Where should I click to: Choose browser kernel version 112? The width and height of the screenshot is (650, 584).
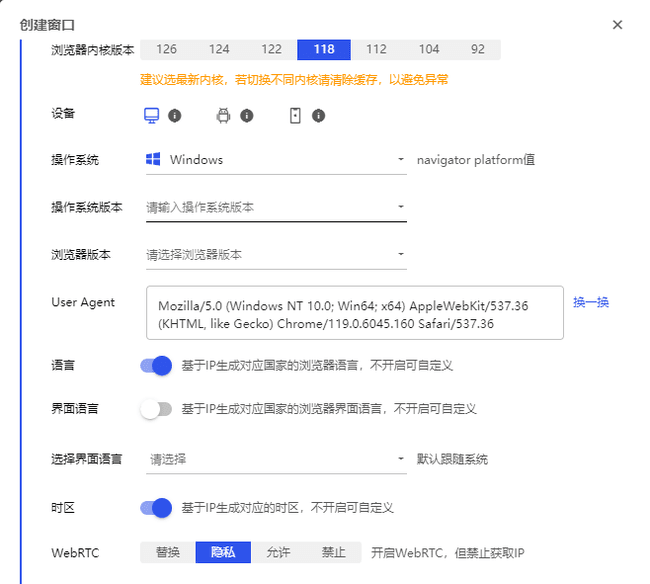pos(376,49)
